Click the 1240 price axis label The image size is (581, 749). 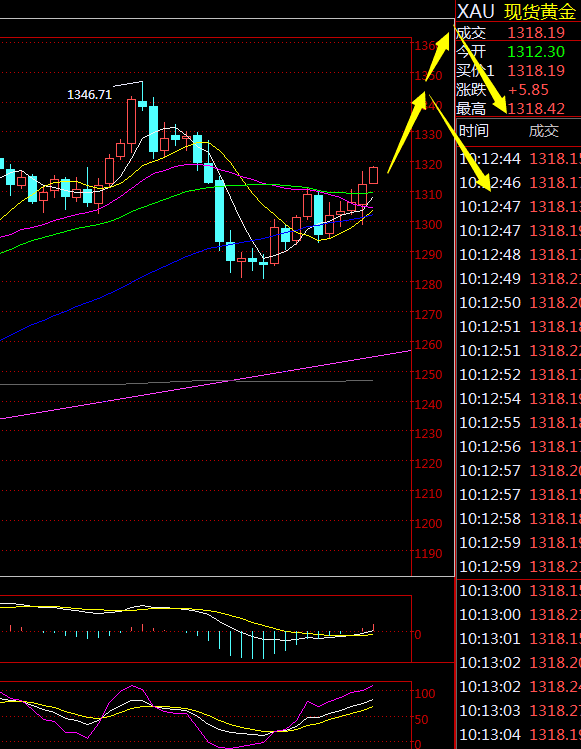click(x=429, y=405)
